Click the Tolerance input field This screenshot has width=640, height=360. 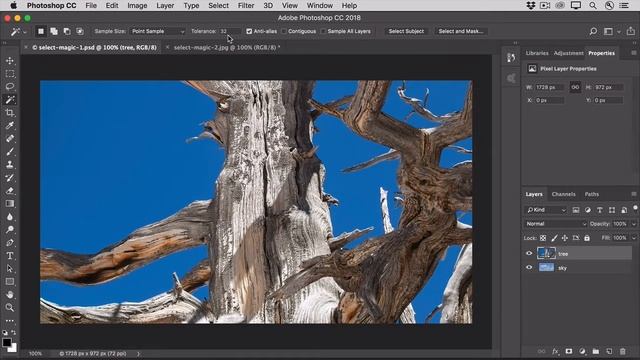click(230, 31)
